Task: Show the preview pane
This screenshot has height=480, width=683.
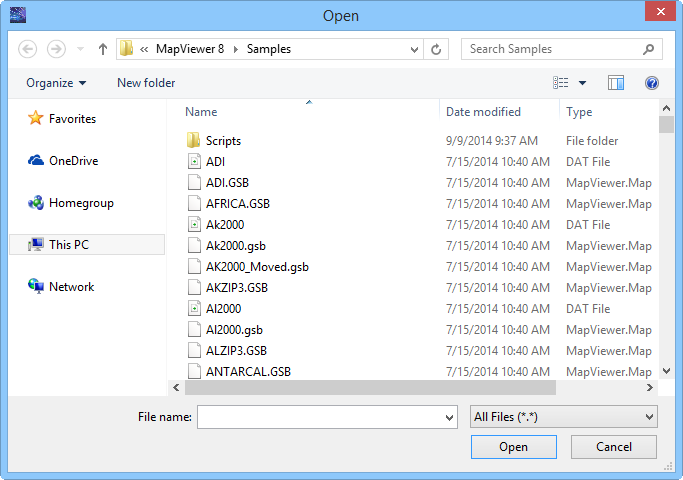Action: point(615,83)
